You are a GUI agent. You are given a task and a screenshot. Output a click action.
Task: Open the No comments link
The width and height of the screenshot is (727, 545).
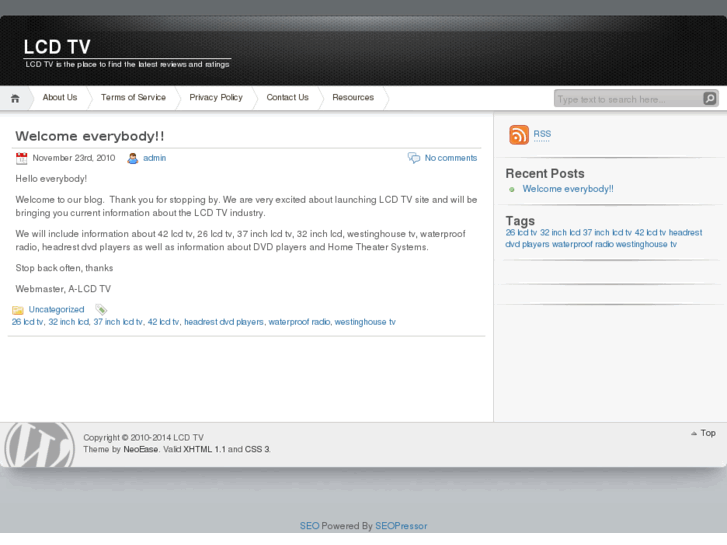coord(451,158)
